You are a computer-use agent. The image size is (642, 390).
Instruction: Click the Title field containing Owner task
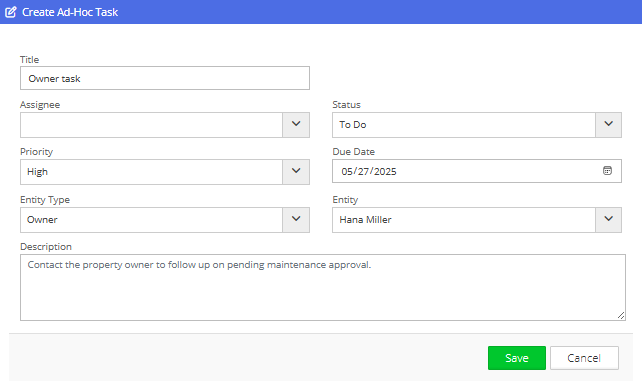click(x=165, y=78)
